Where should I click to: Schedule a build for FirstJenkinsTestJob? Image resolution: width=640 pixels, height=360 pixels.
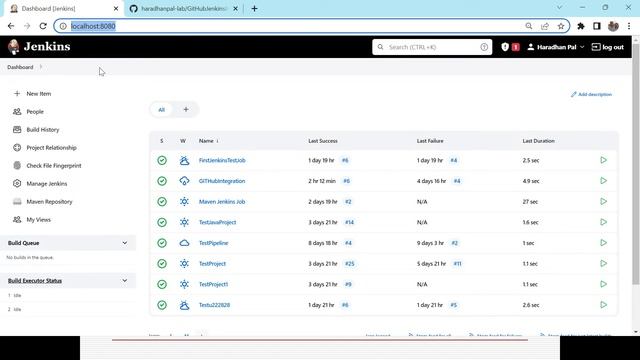coord(603,160)
